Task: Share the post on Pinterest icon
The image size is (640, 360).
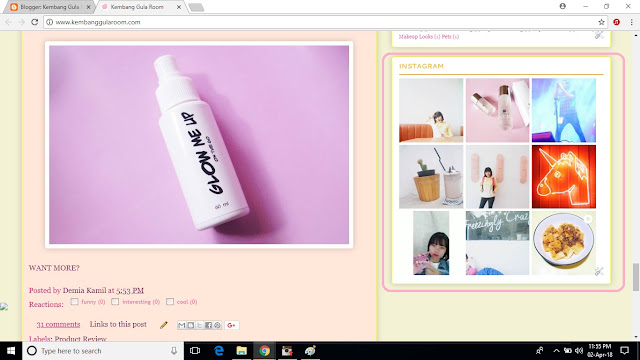Action: tap(218, 325)
